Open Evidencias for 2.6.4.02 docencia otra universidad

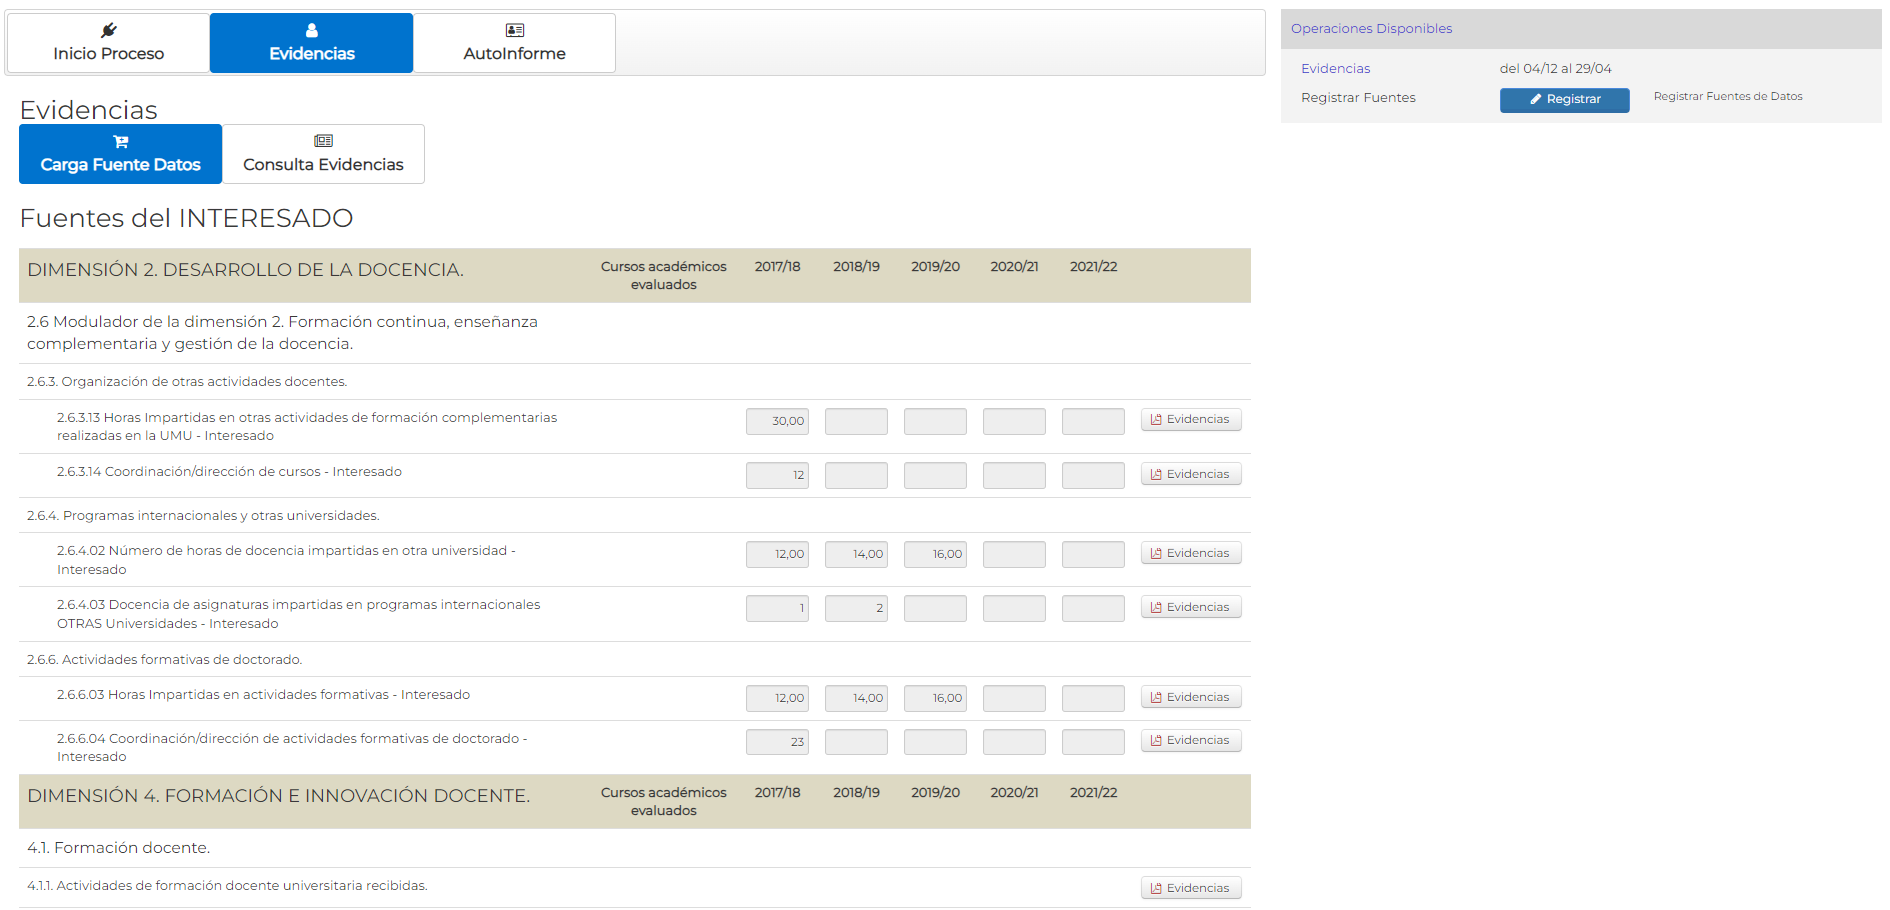pyautogui.click(x=1191, y=553)
